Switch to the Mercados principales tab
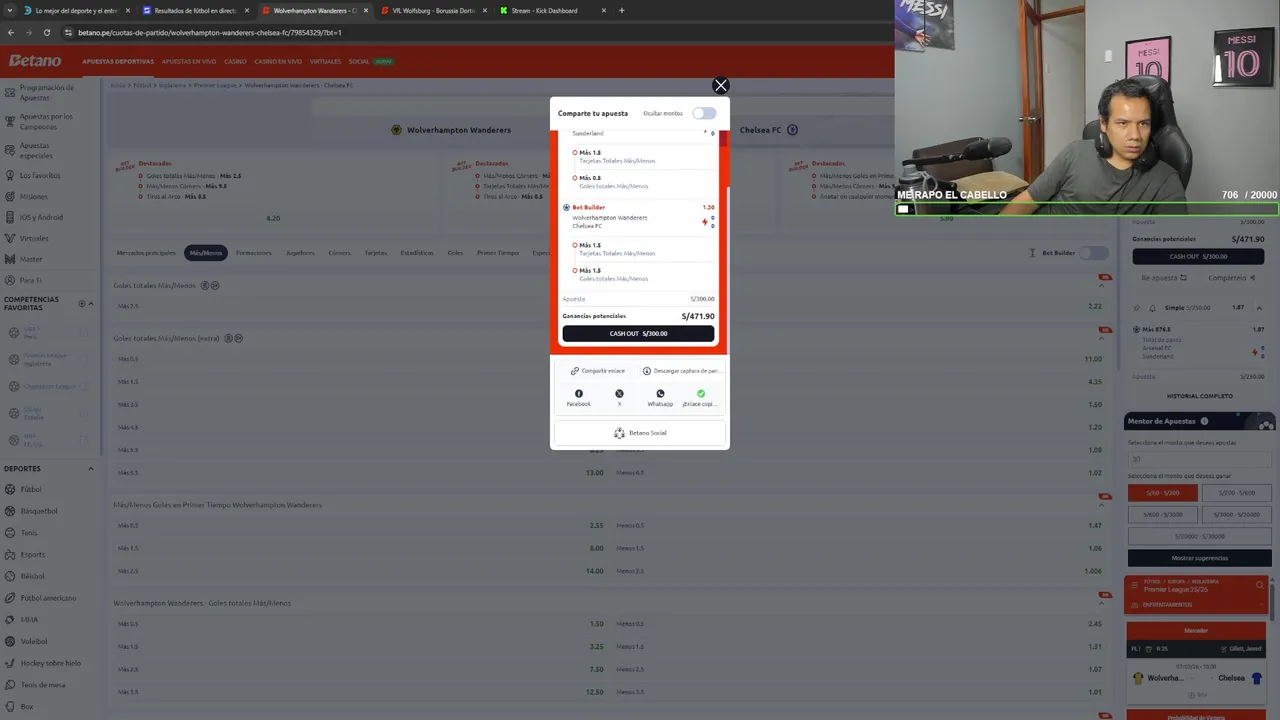 (146, 253)
